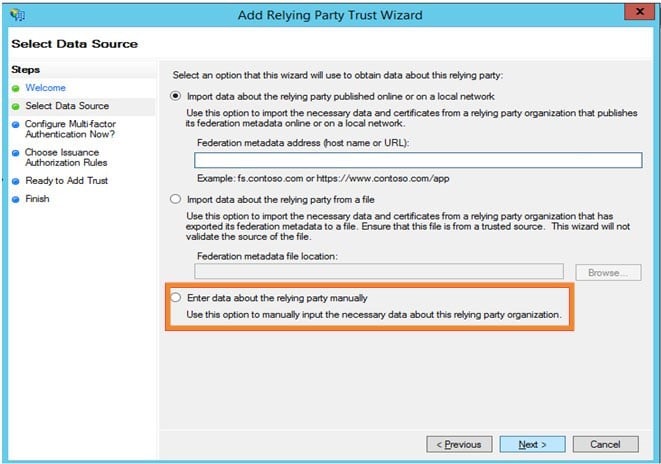Screen dimensions: 661x464
Task: Click the Federation metadata address field
Action: coord(417,160)
